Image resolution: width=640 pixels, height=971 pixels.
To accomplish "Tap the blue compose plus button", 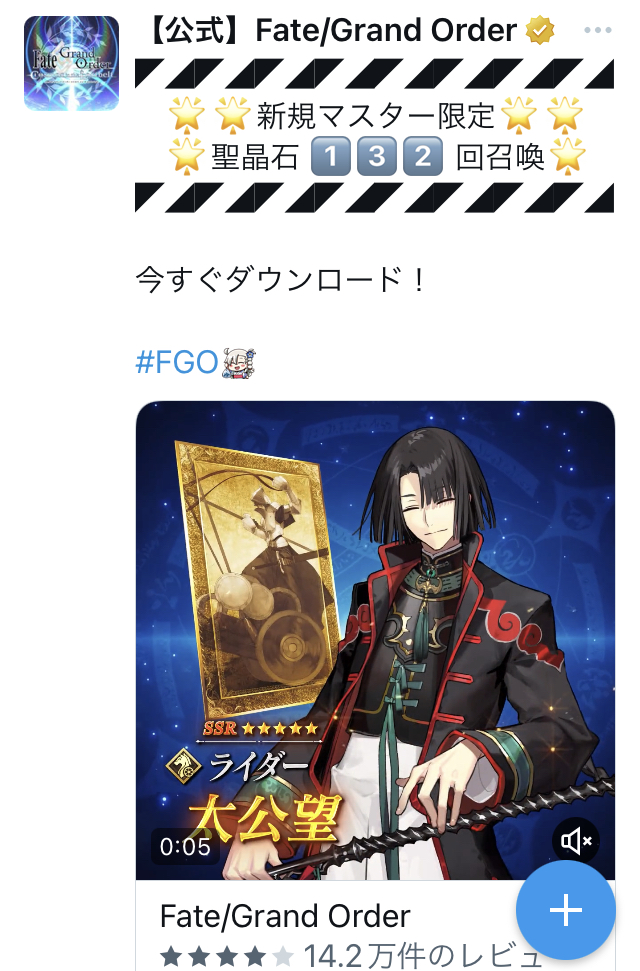I will point(566,910).
